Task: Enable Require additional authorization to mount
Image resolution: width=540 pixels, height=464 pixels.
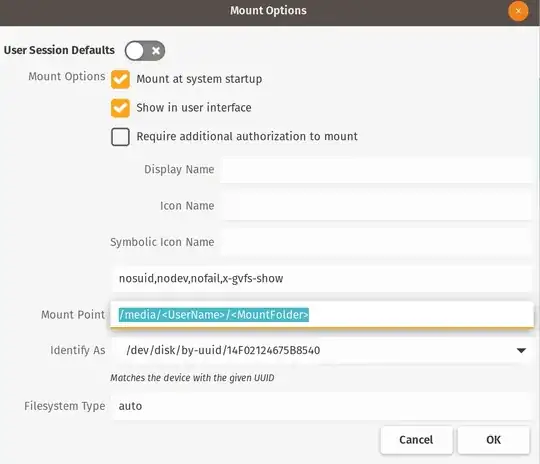Action: 120,137
